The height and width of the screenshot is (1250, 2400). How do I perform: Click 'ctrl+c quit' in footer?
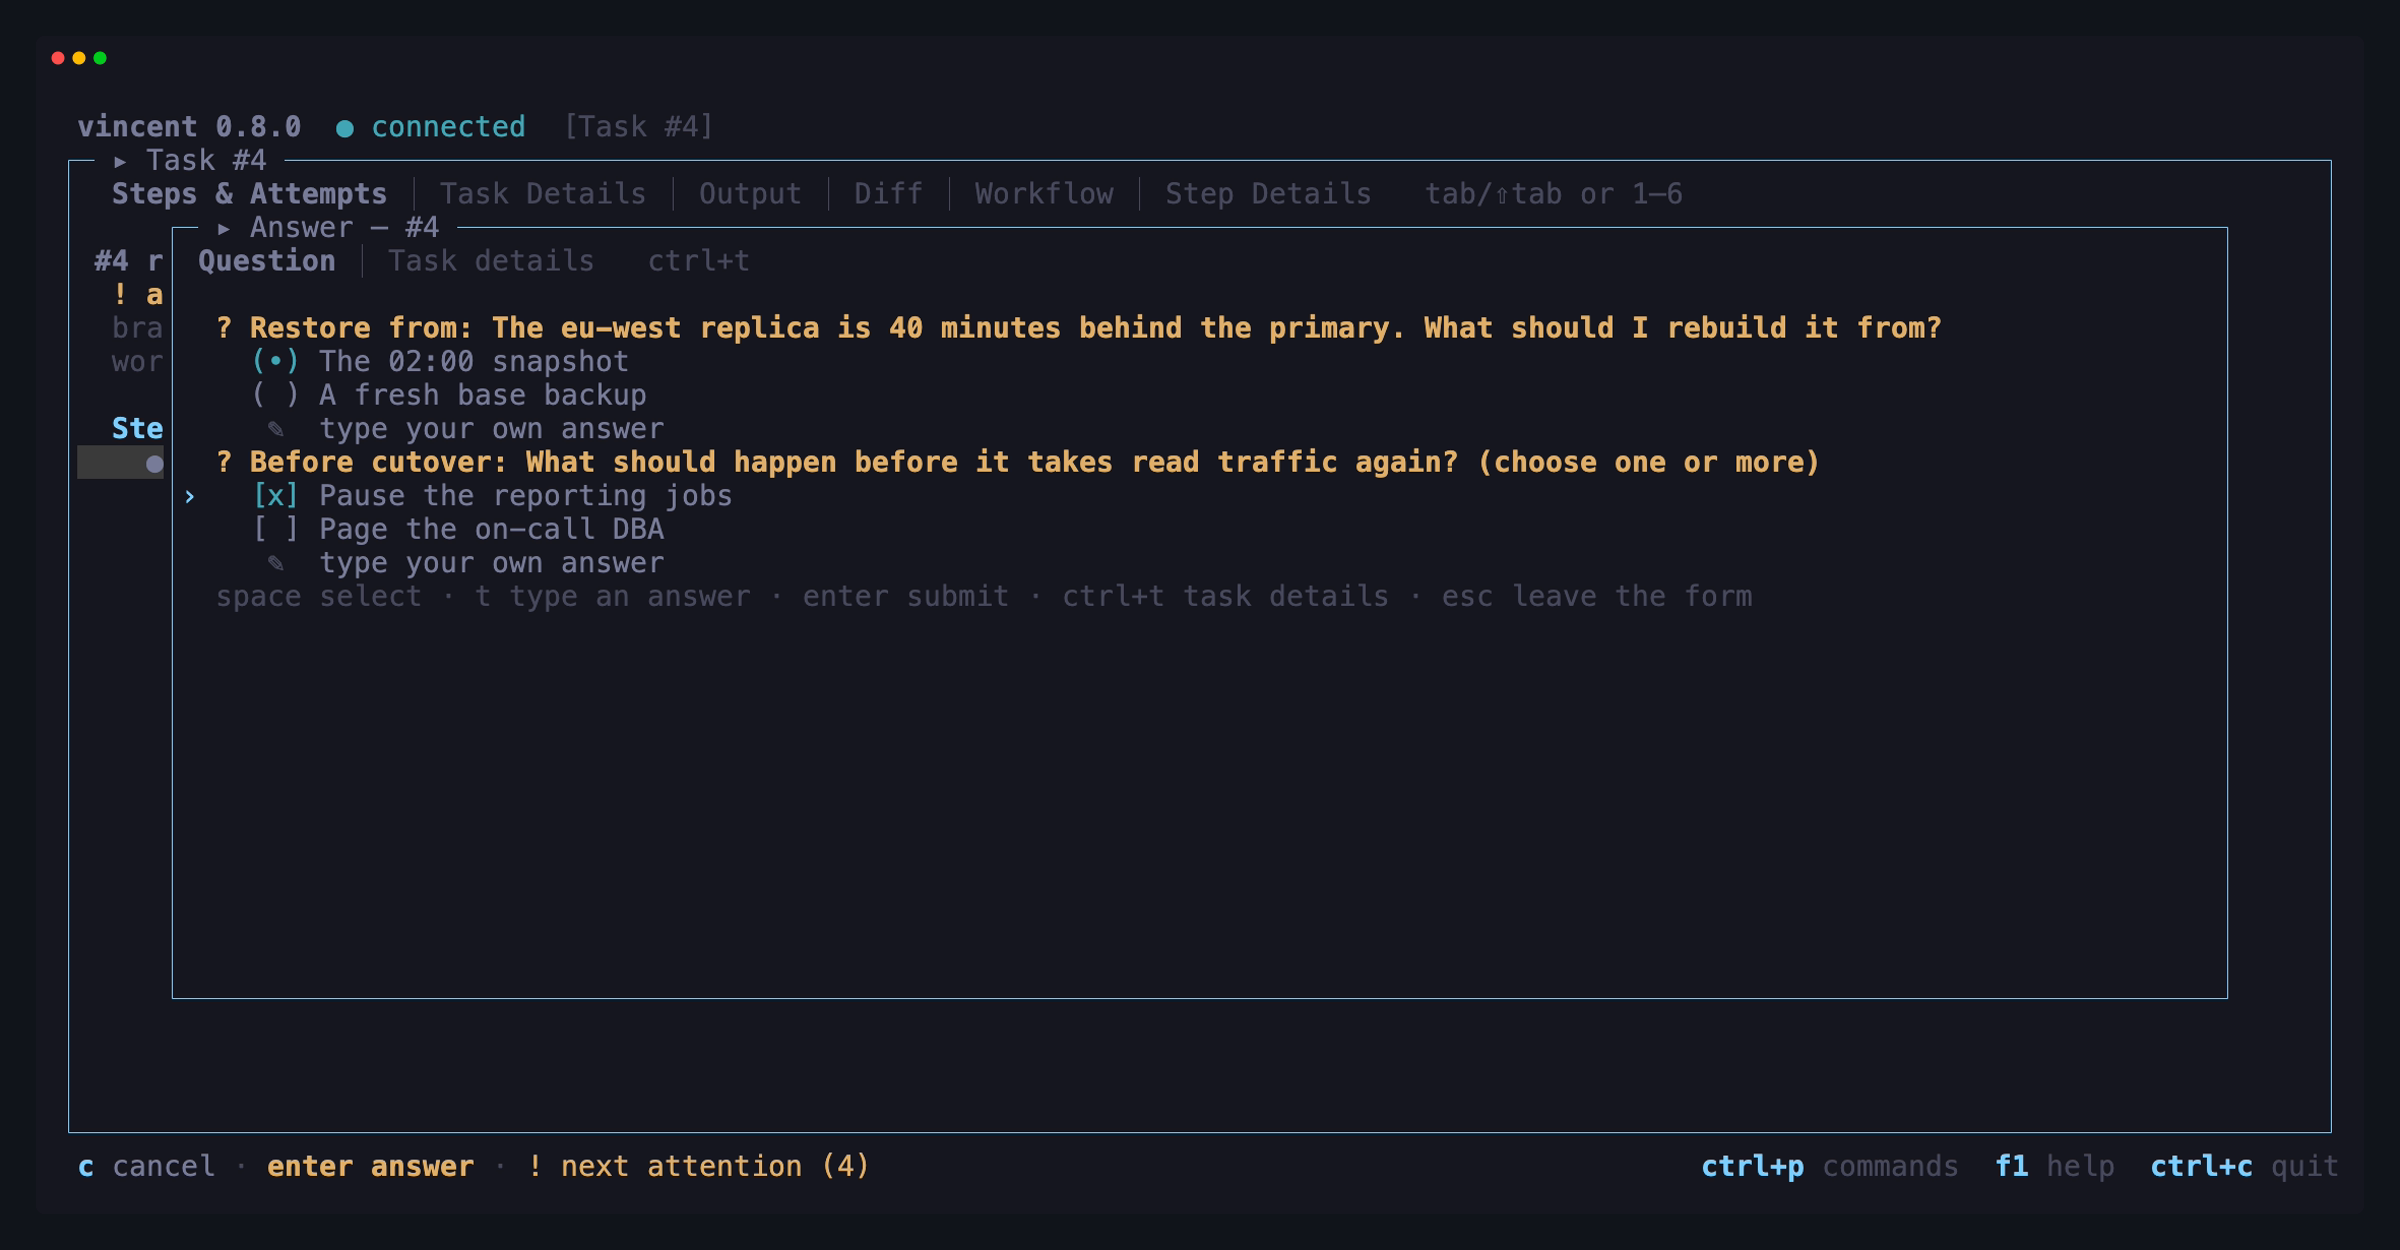coord(2244,1166)
